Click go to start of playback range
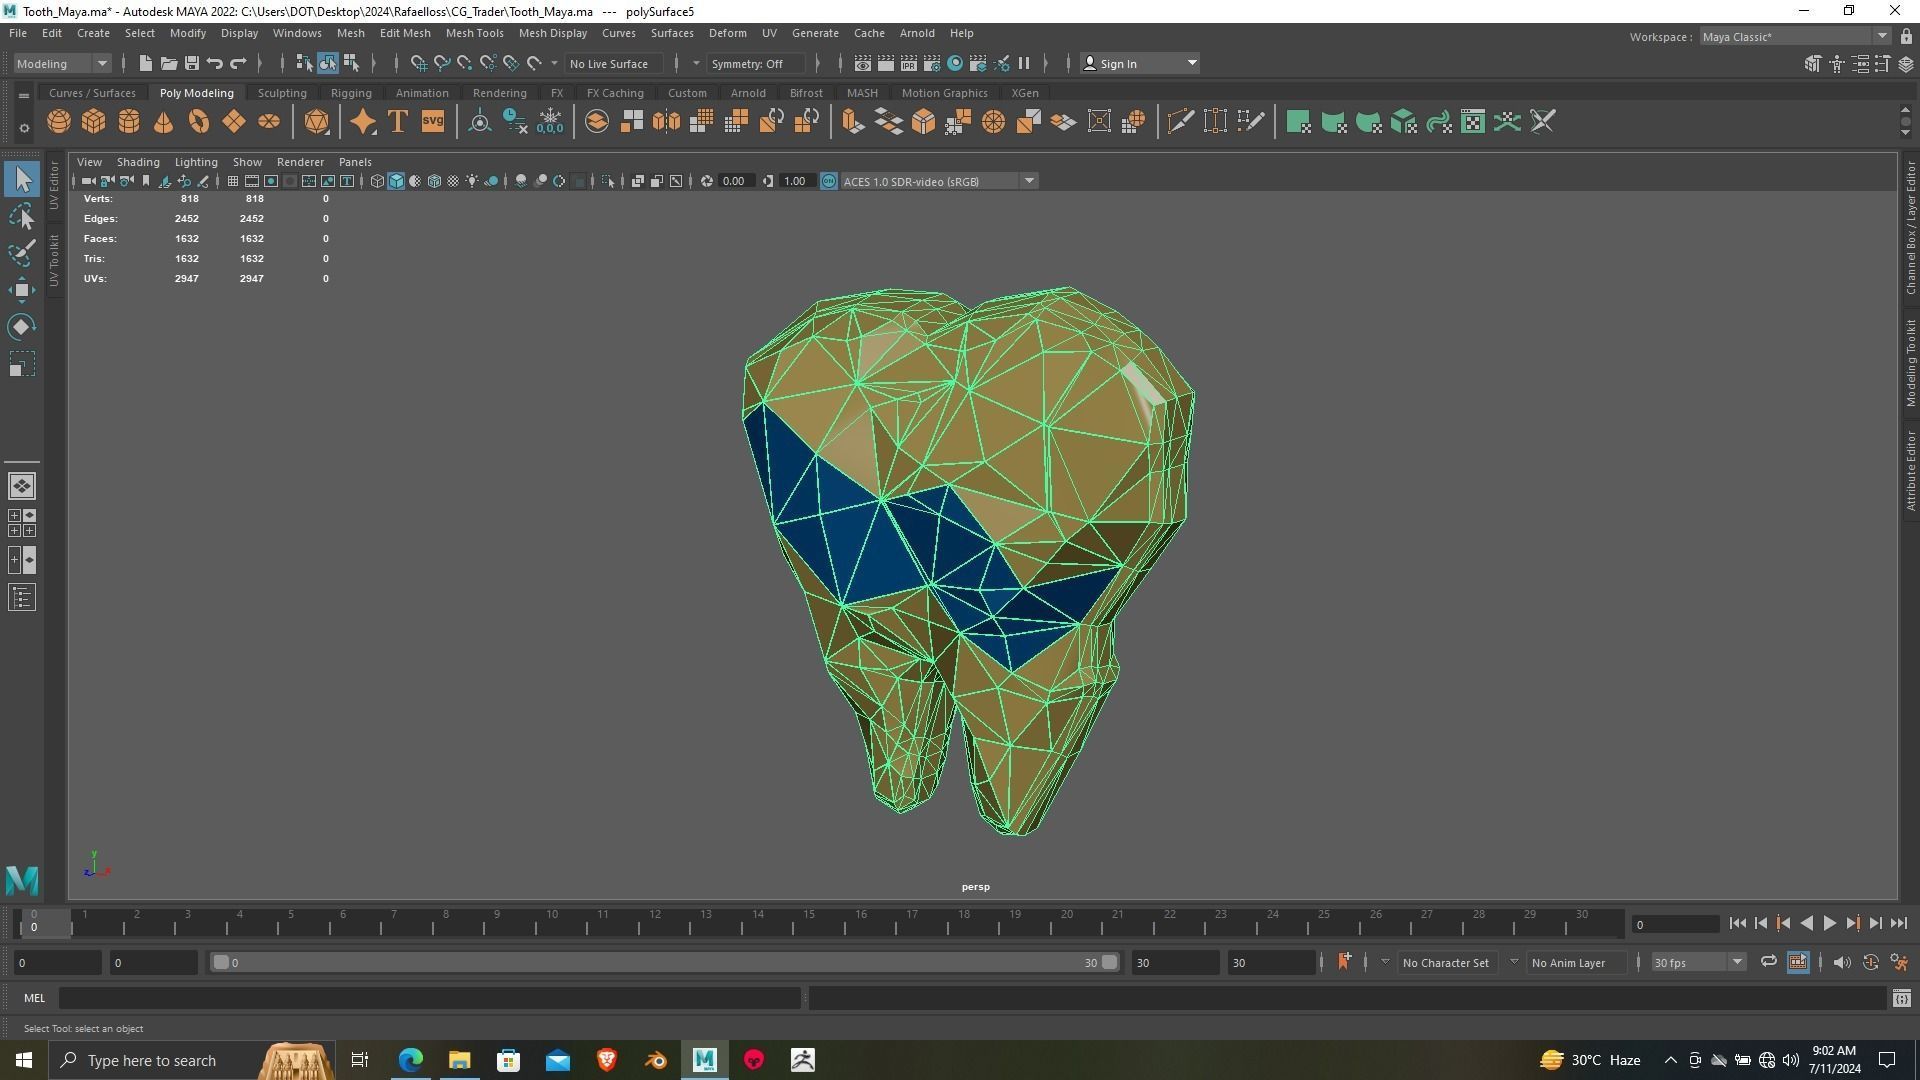The width and height of the screenshot is (1920, 1080). [x=1738, y=924]
